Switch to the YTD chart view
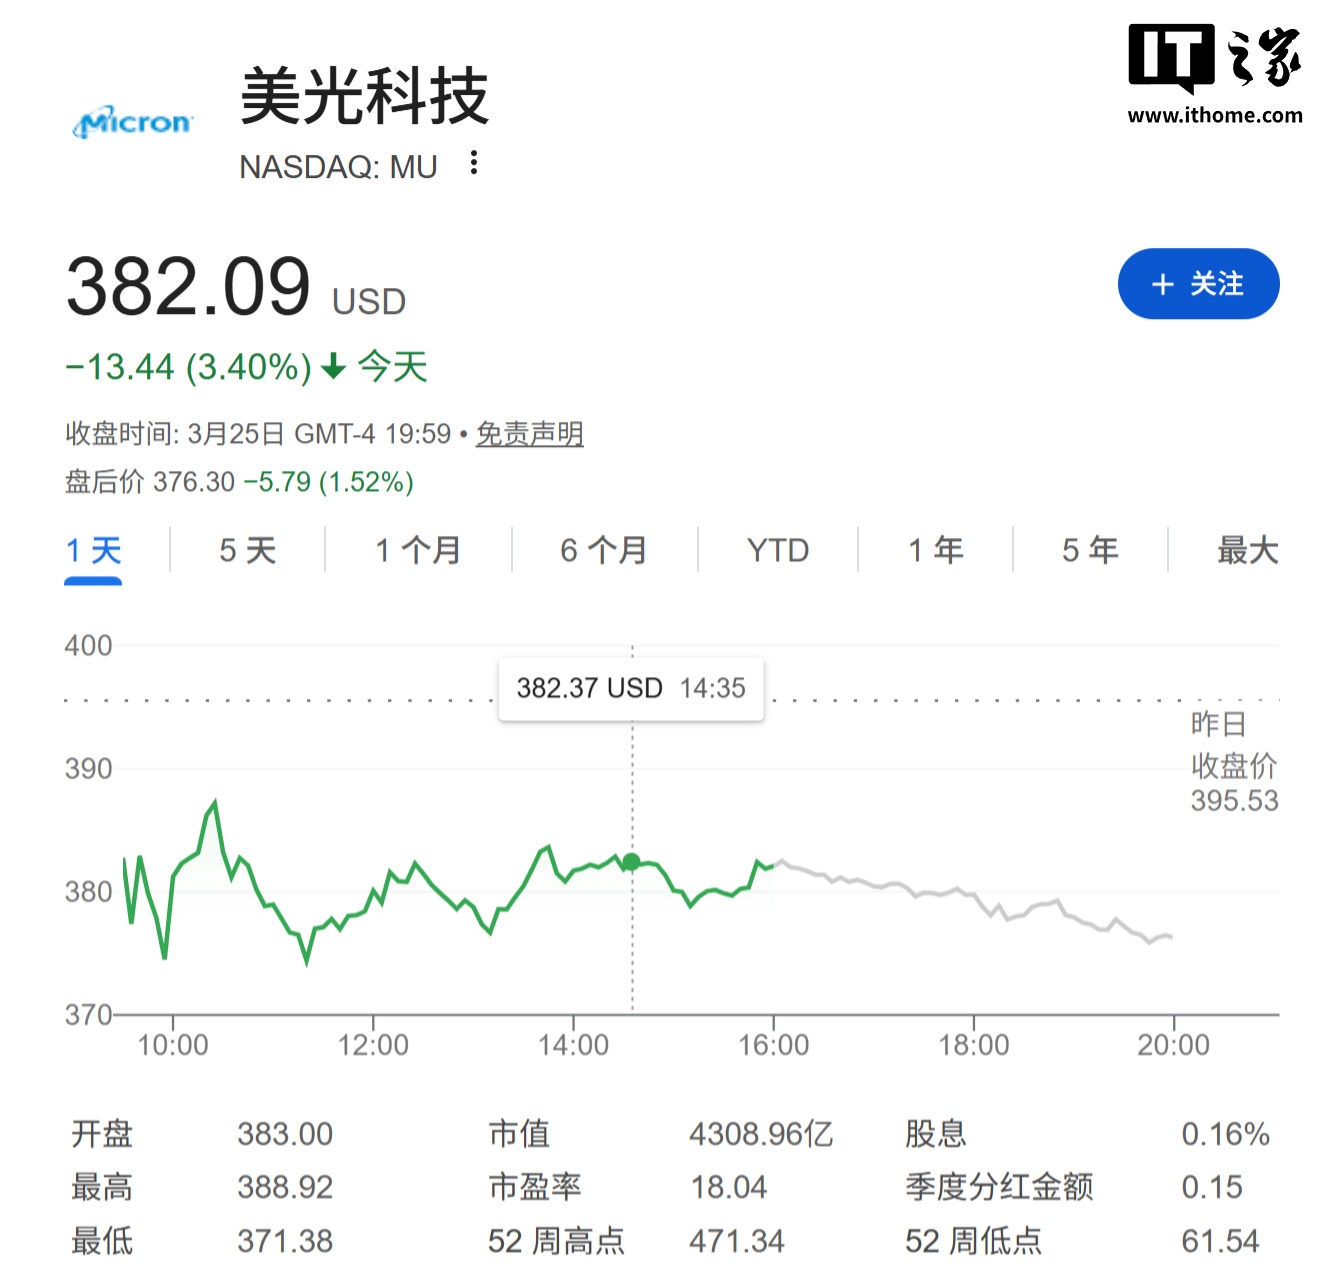The image size is (1323, 1286). [776, 550]
